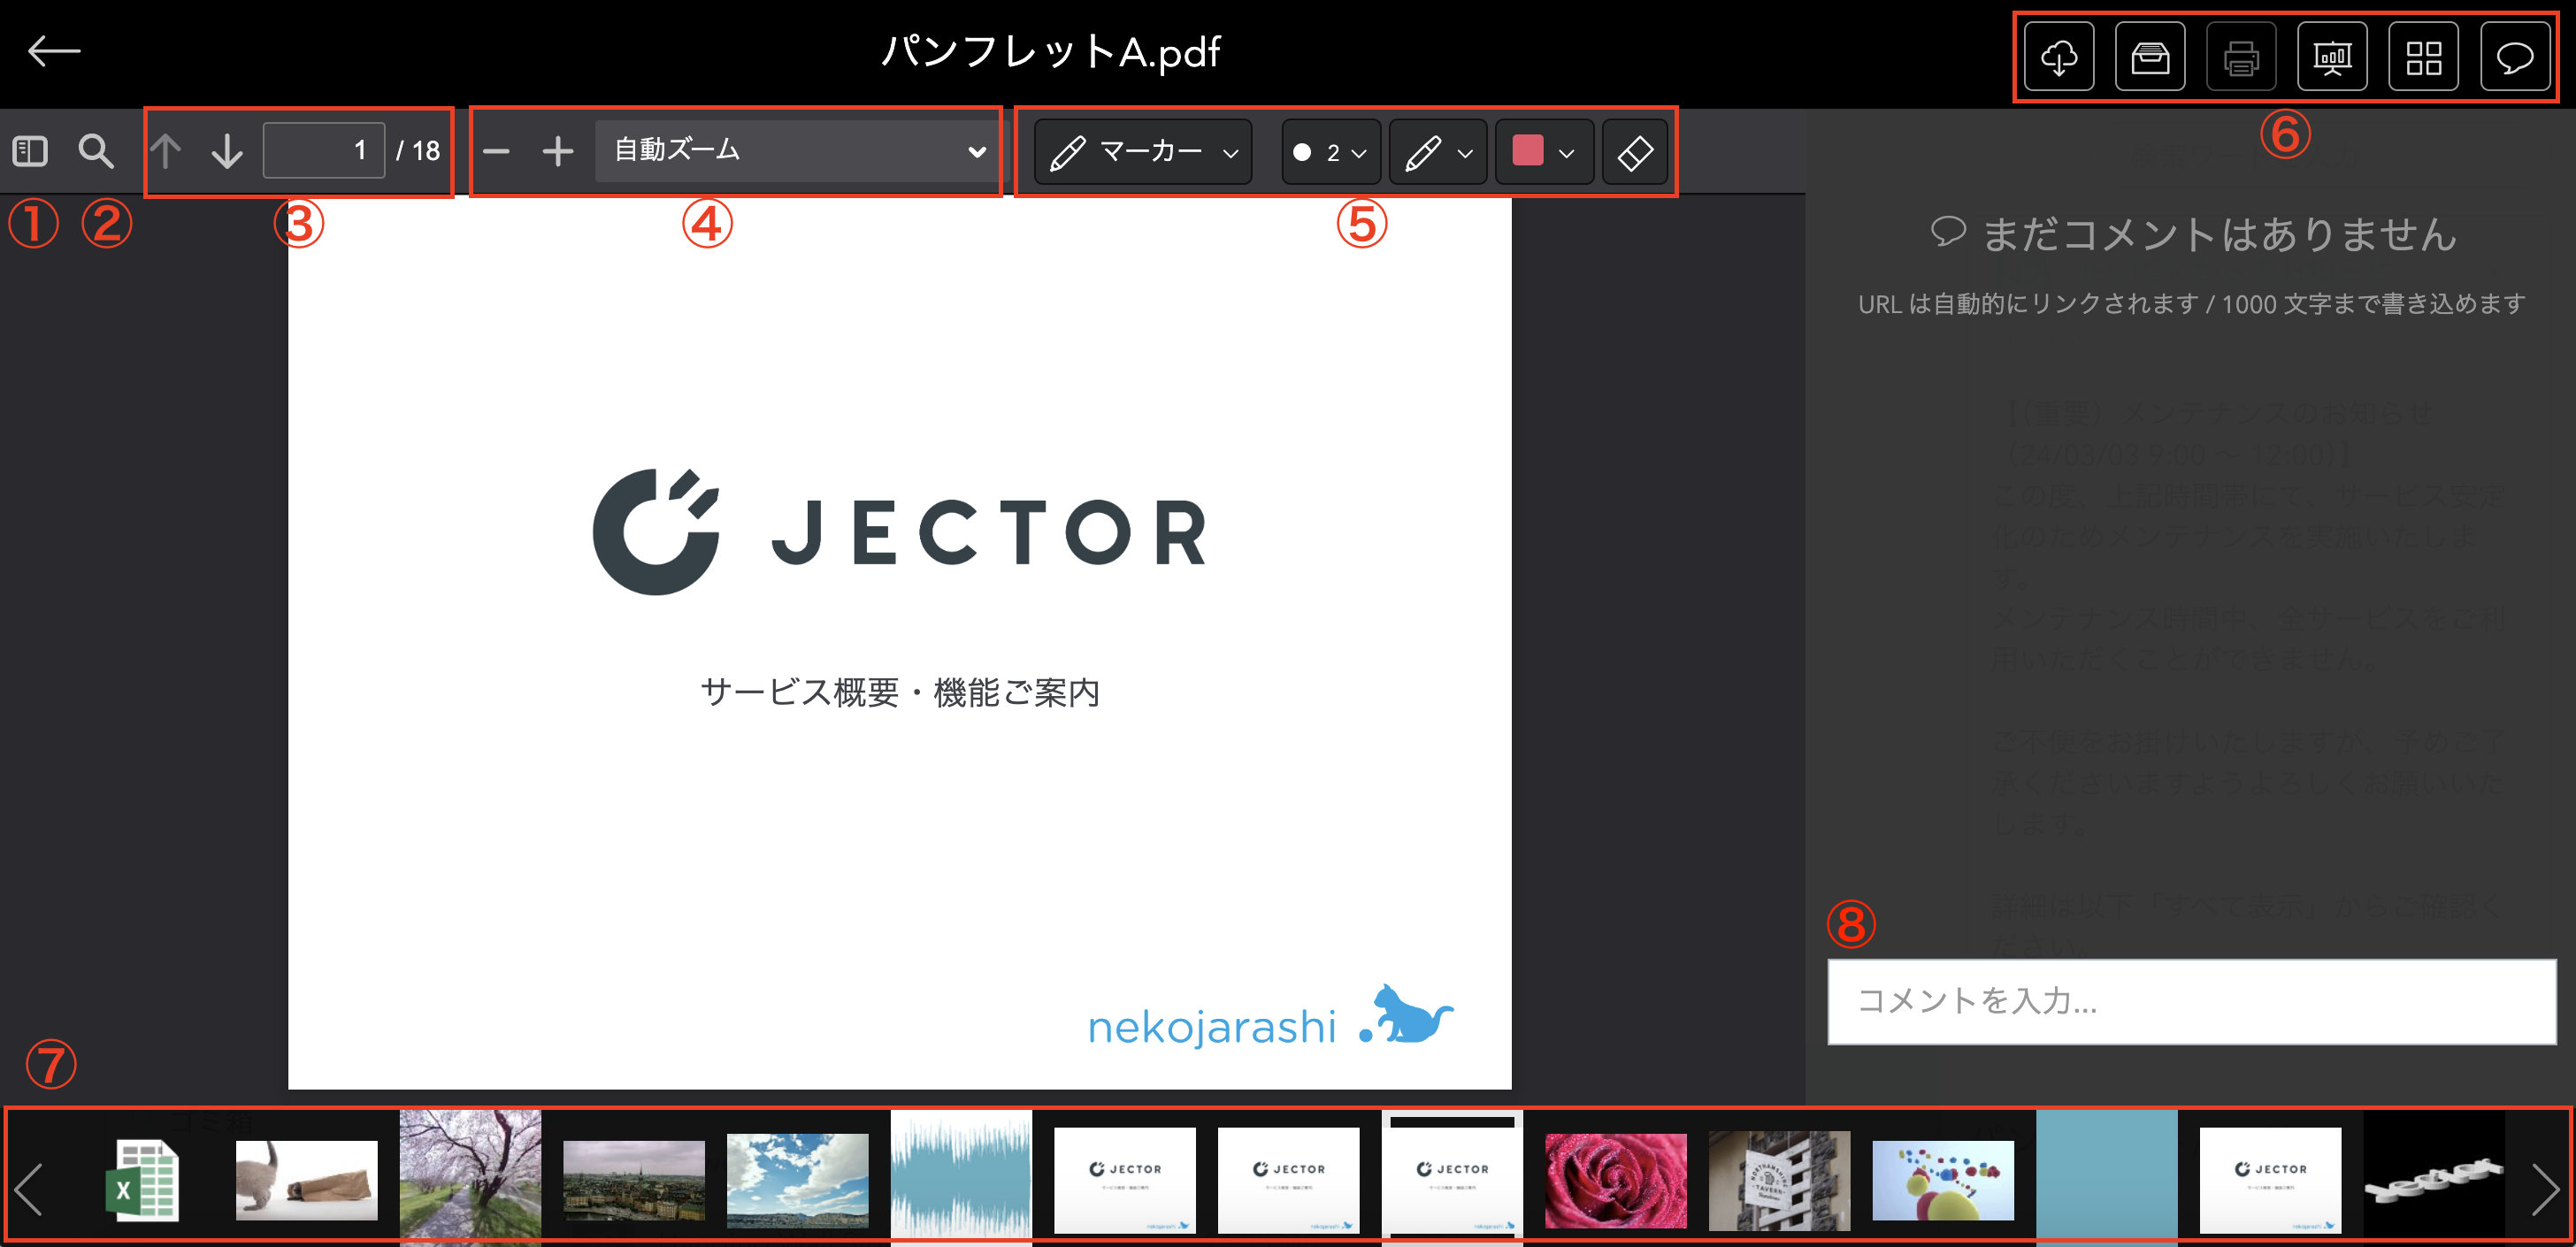The width and height of the screenshot is (2576, 1247).
Task: Print パンフレットA.pdf
Action: 2240,56
